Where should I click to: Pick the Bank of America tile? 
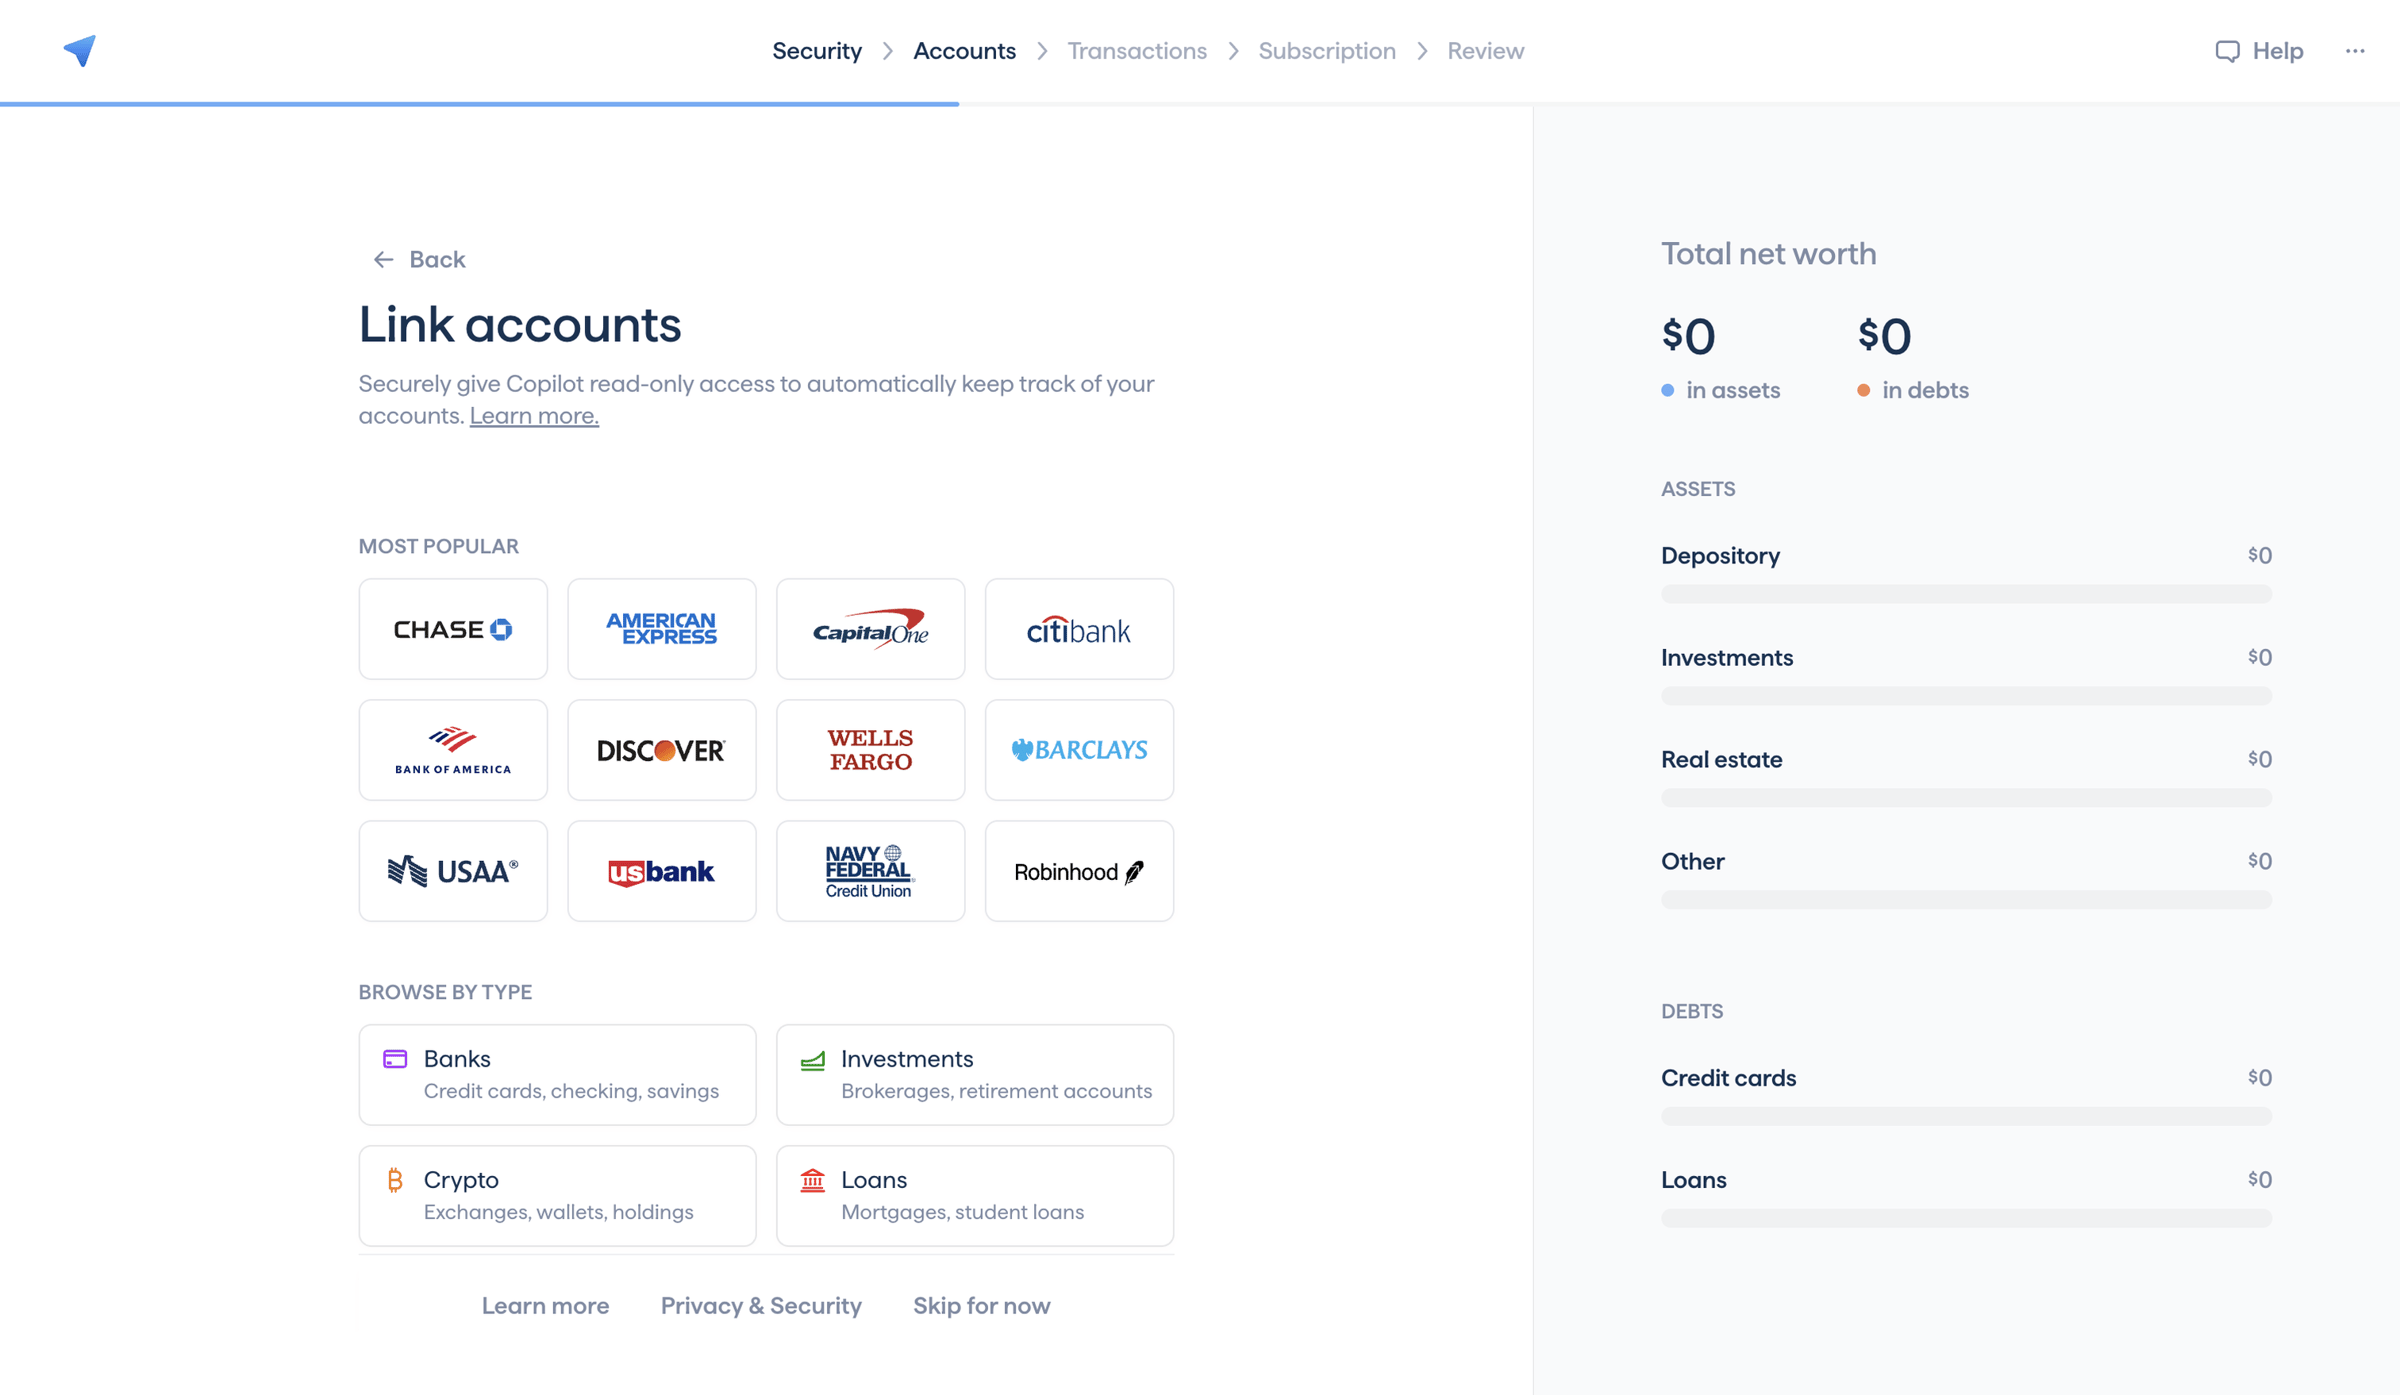tap(453, 750)
